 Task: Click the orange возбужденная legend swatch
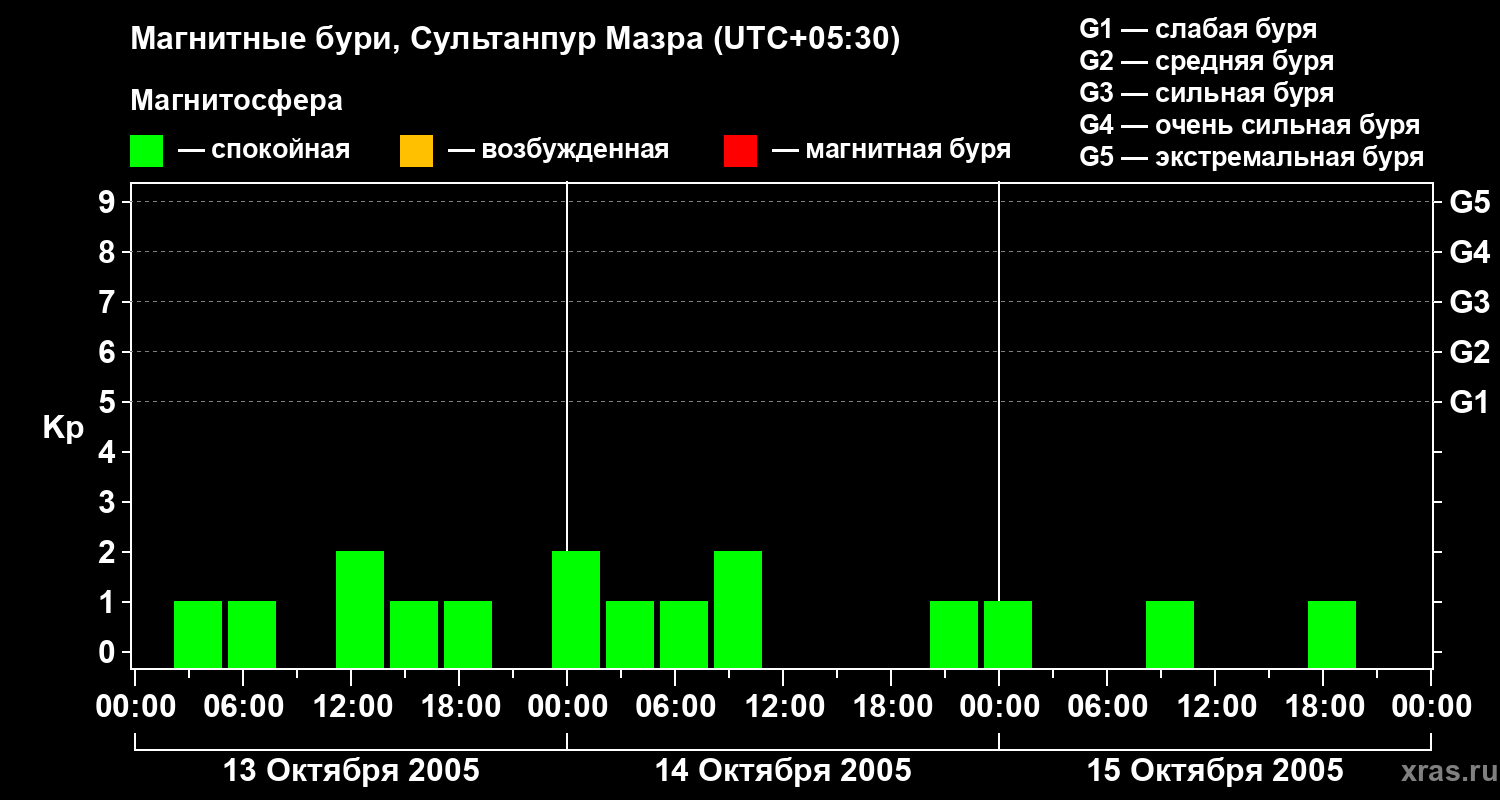click(x=416, y=151)
